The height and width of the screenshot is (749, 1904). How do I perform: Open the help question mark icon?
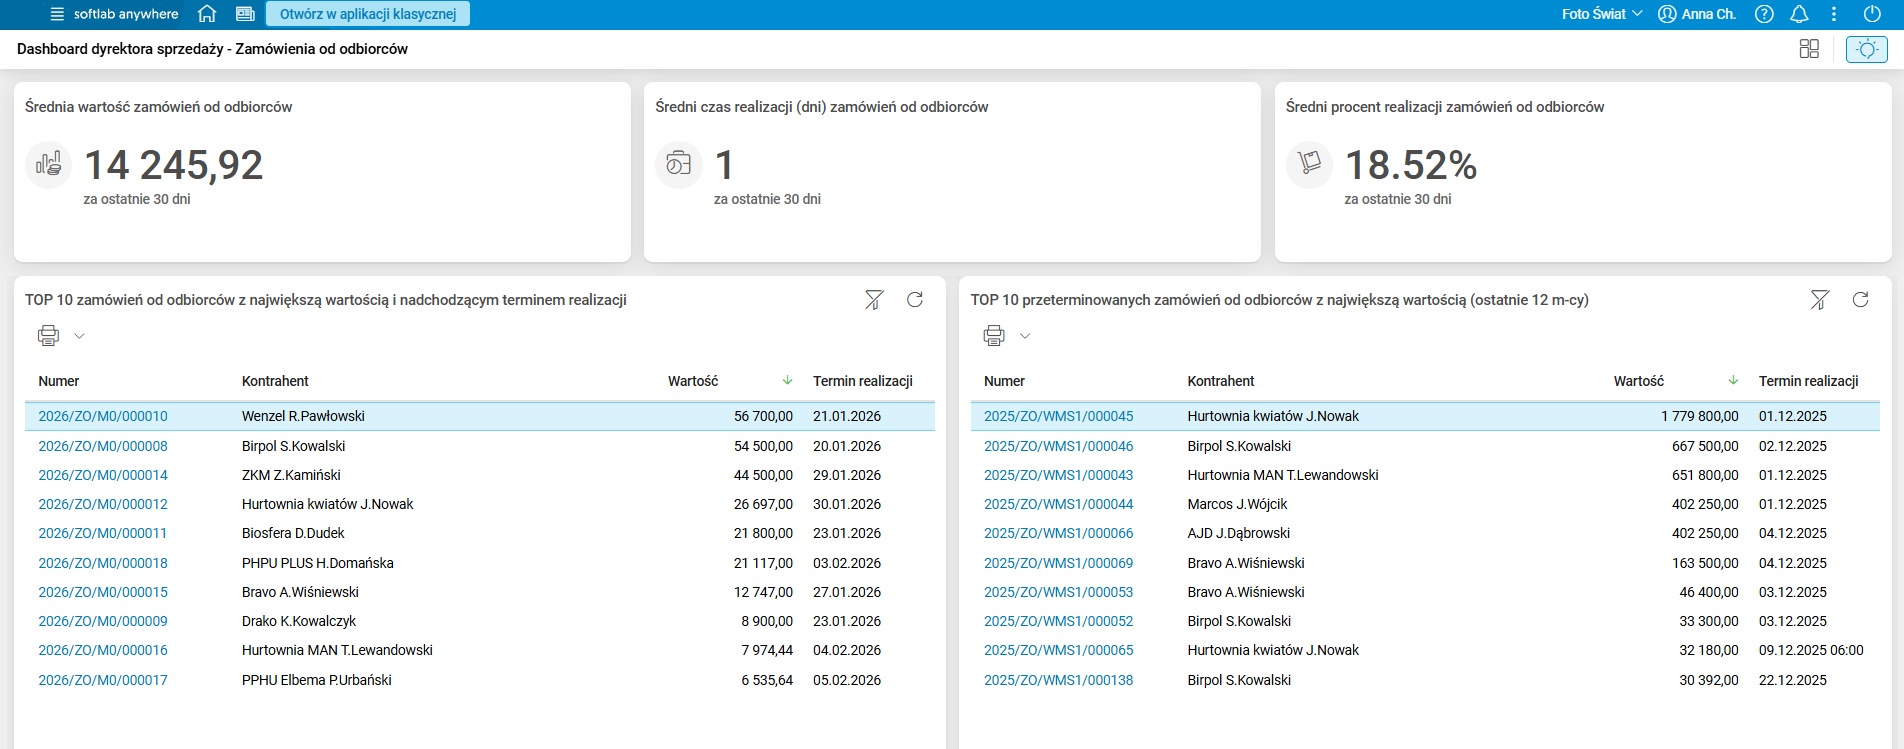coord(1765,14)
